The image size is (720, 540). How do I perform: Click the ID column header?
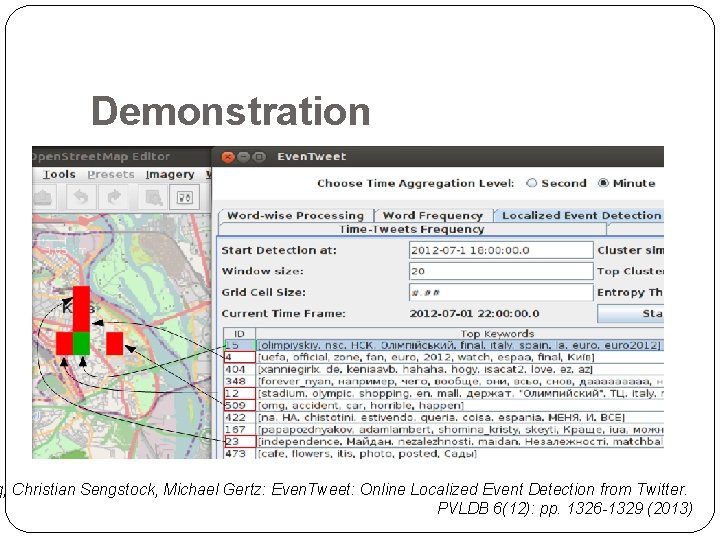239,334
